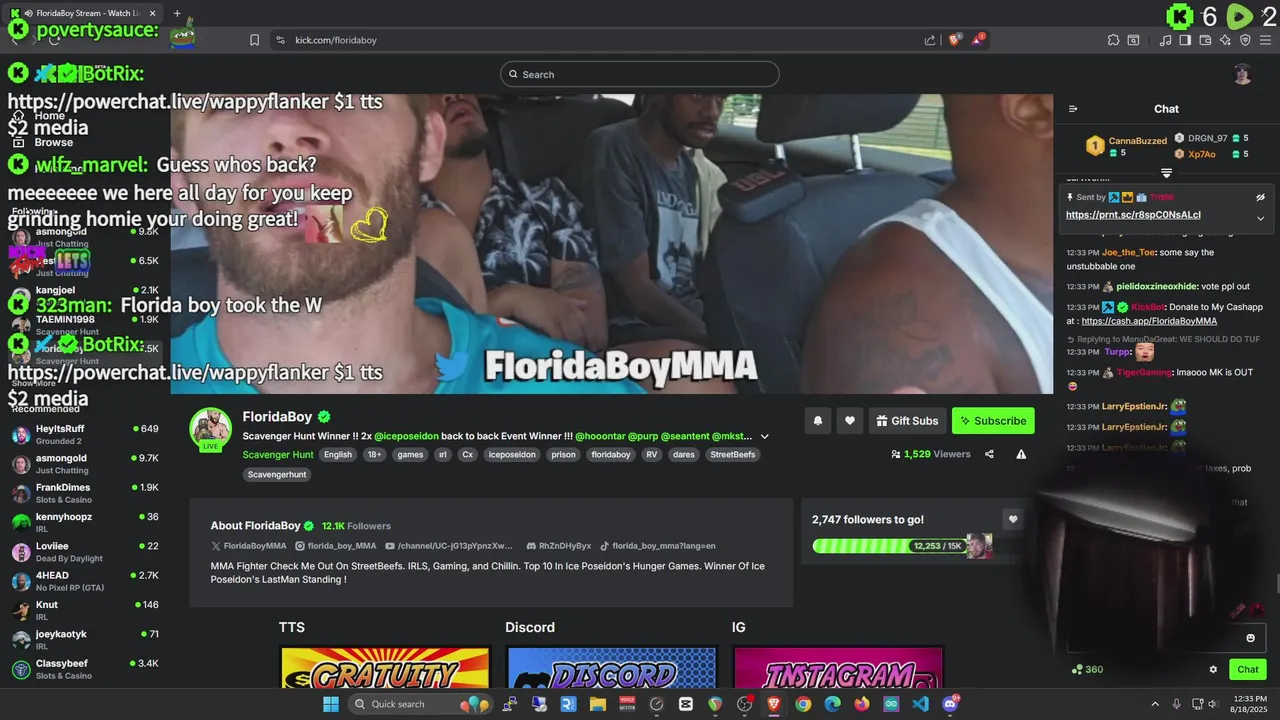Viewport: 1280px width, 720px height.
Task: Hide the pinned message in chat
Action: pos(1260,197)
